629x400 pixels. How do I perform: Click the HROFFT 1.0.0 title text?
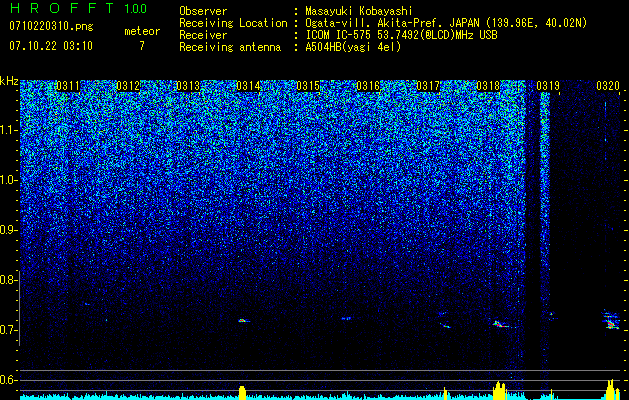point(78,8)
